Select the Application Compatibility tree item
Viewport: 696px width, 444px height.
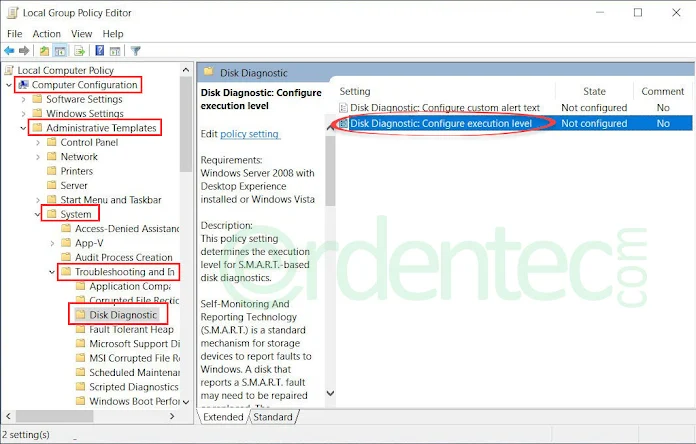click(130, 286)
